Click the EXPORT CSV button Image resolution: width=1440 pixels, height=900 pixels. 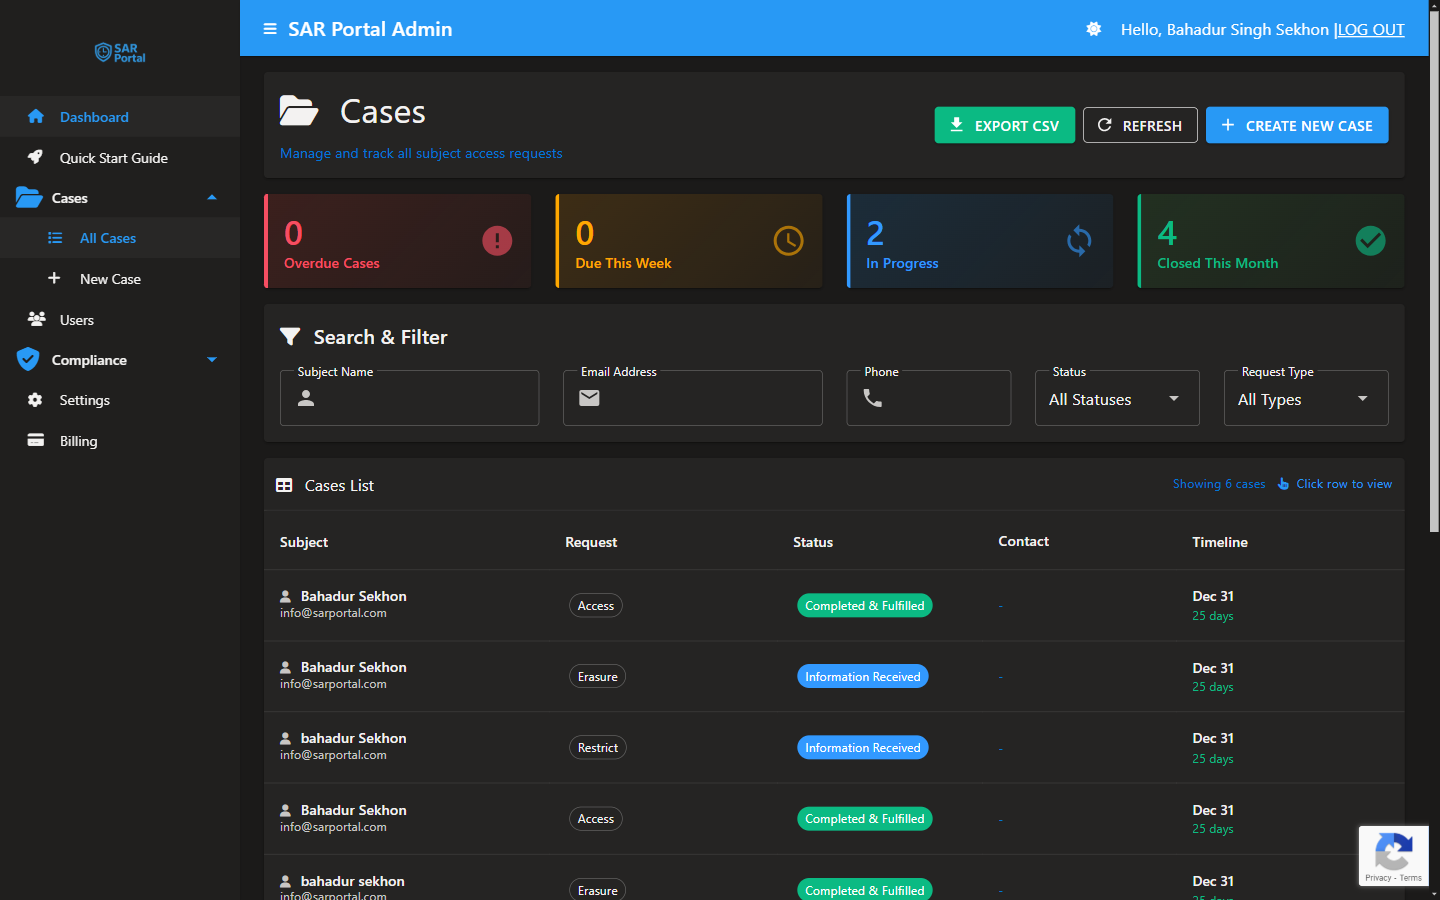(1004, 125)
